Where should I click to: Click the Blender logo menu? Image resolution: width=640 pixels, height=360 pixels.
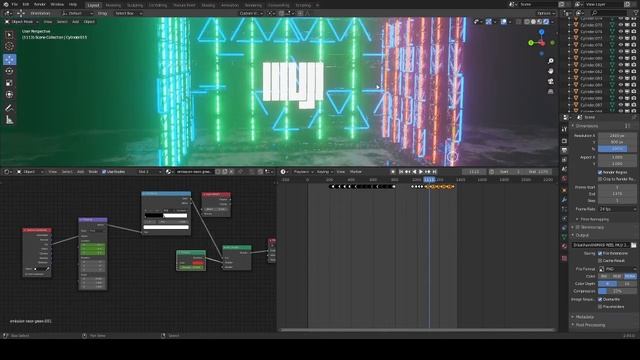[x=6, y=4]
